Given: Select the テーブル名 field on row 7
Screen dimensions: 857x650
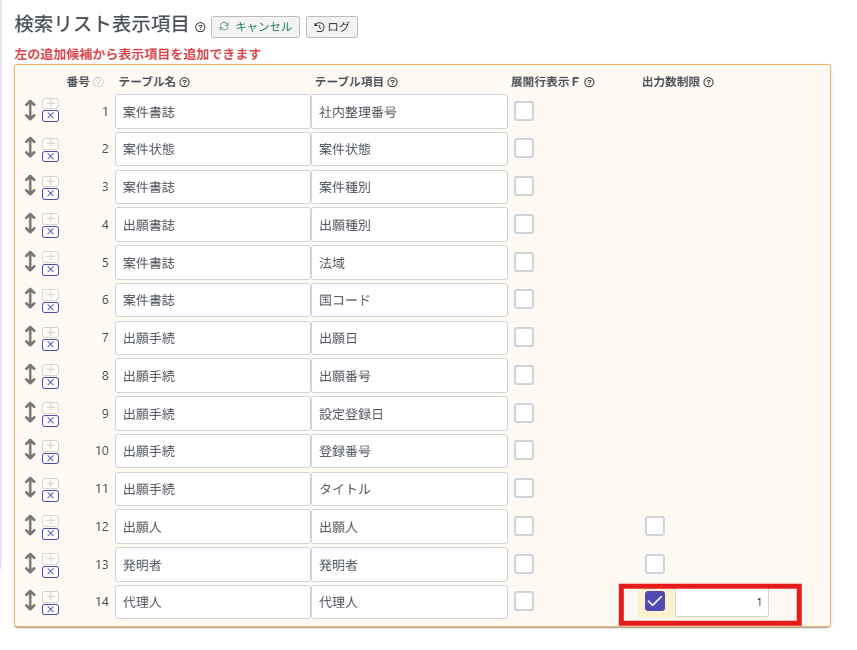Looking at the screenshot, I should [212, 338].
